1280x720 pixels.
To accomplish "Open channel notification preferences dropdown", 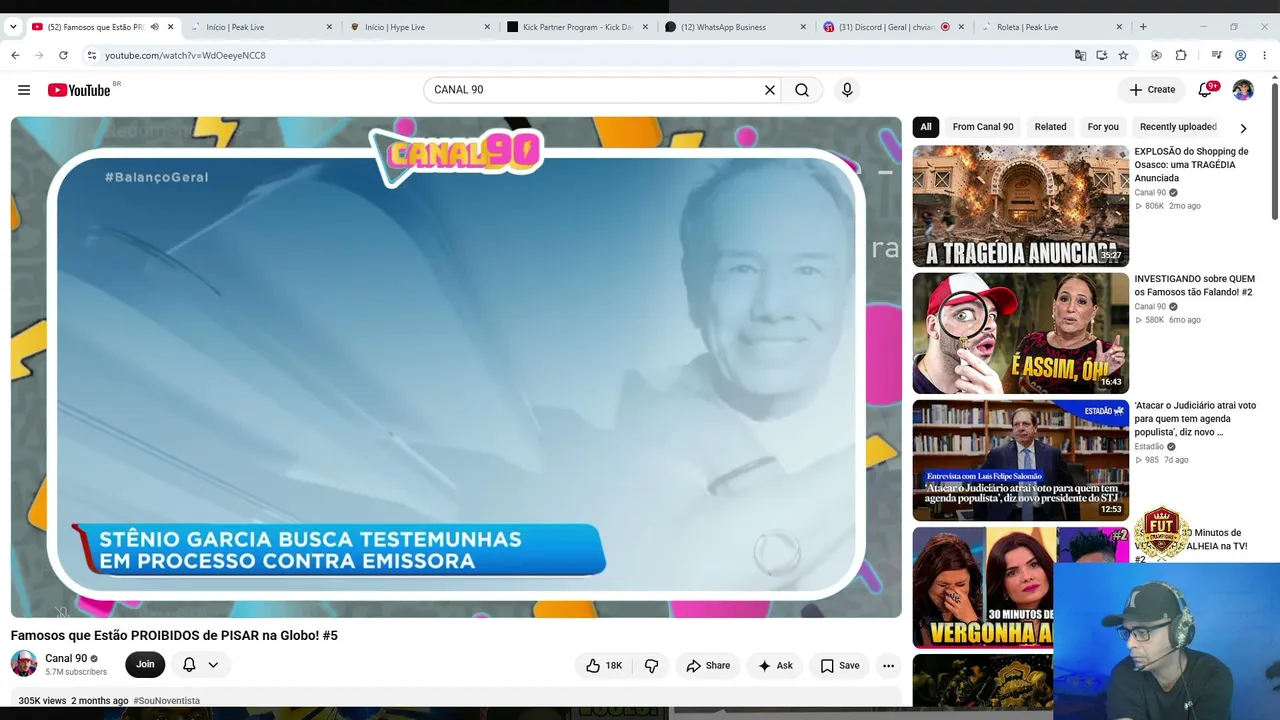I will pyautogui.click(x=201, y=664).
